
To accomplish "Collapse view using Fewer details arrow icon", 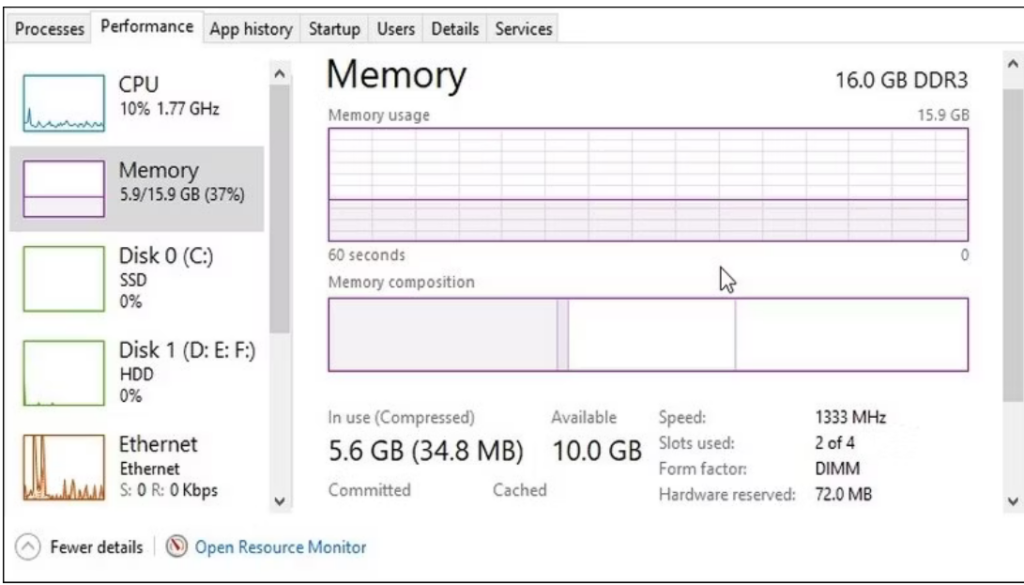I will [x=30, y=547].
